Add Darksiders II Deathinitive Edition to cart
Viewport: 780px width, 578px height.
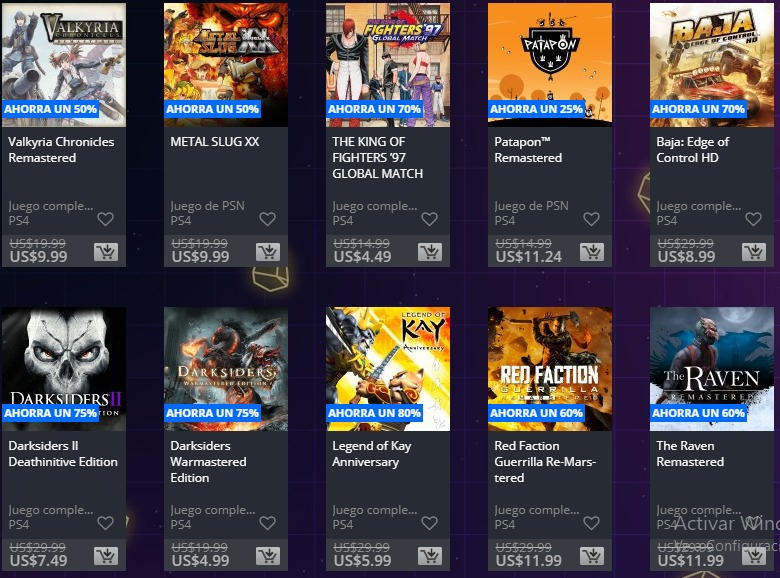[x=106, y=556]
